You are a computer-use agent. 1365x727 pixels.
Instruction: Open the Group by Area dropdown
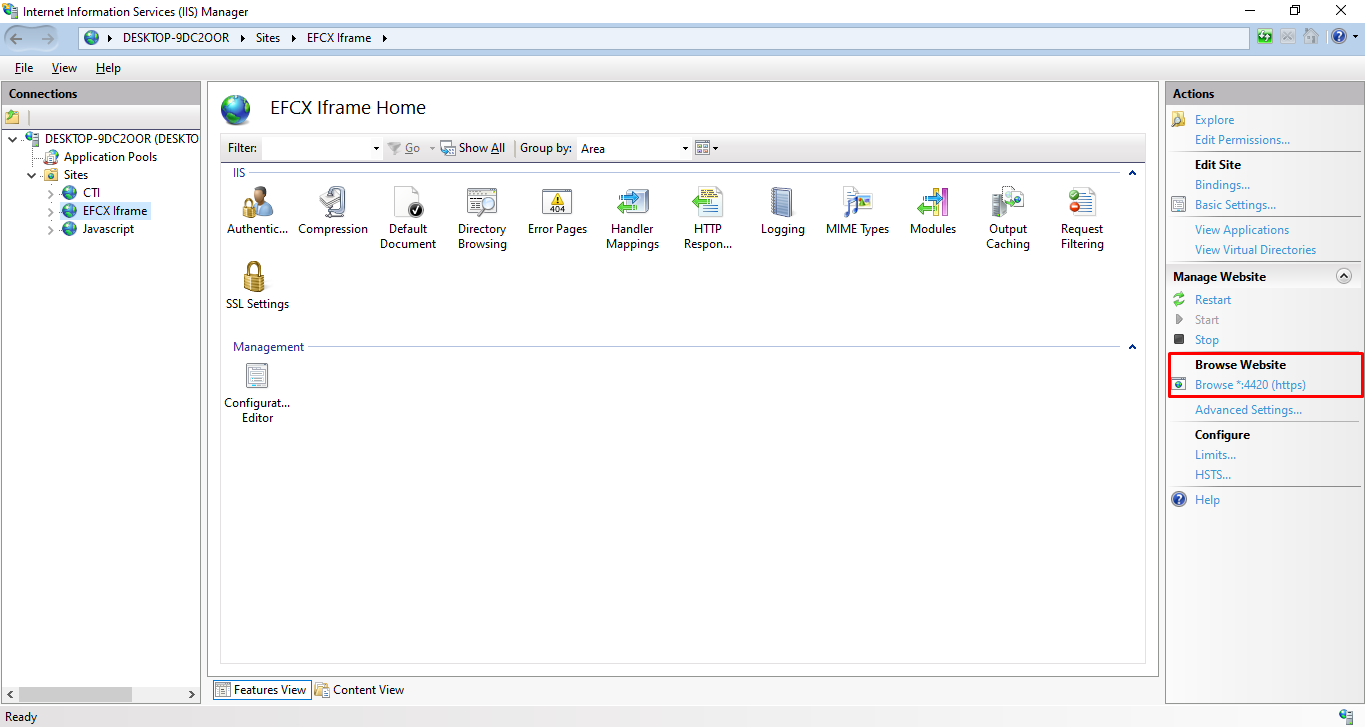point(634,148)
